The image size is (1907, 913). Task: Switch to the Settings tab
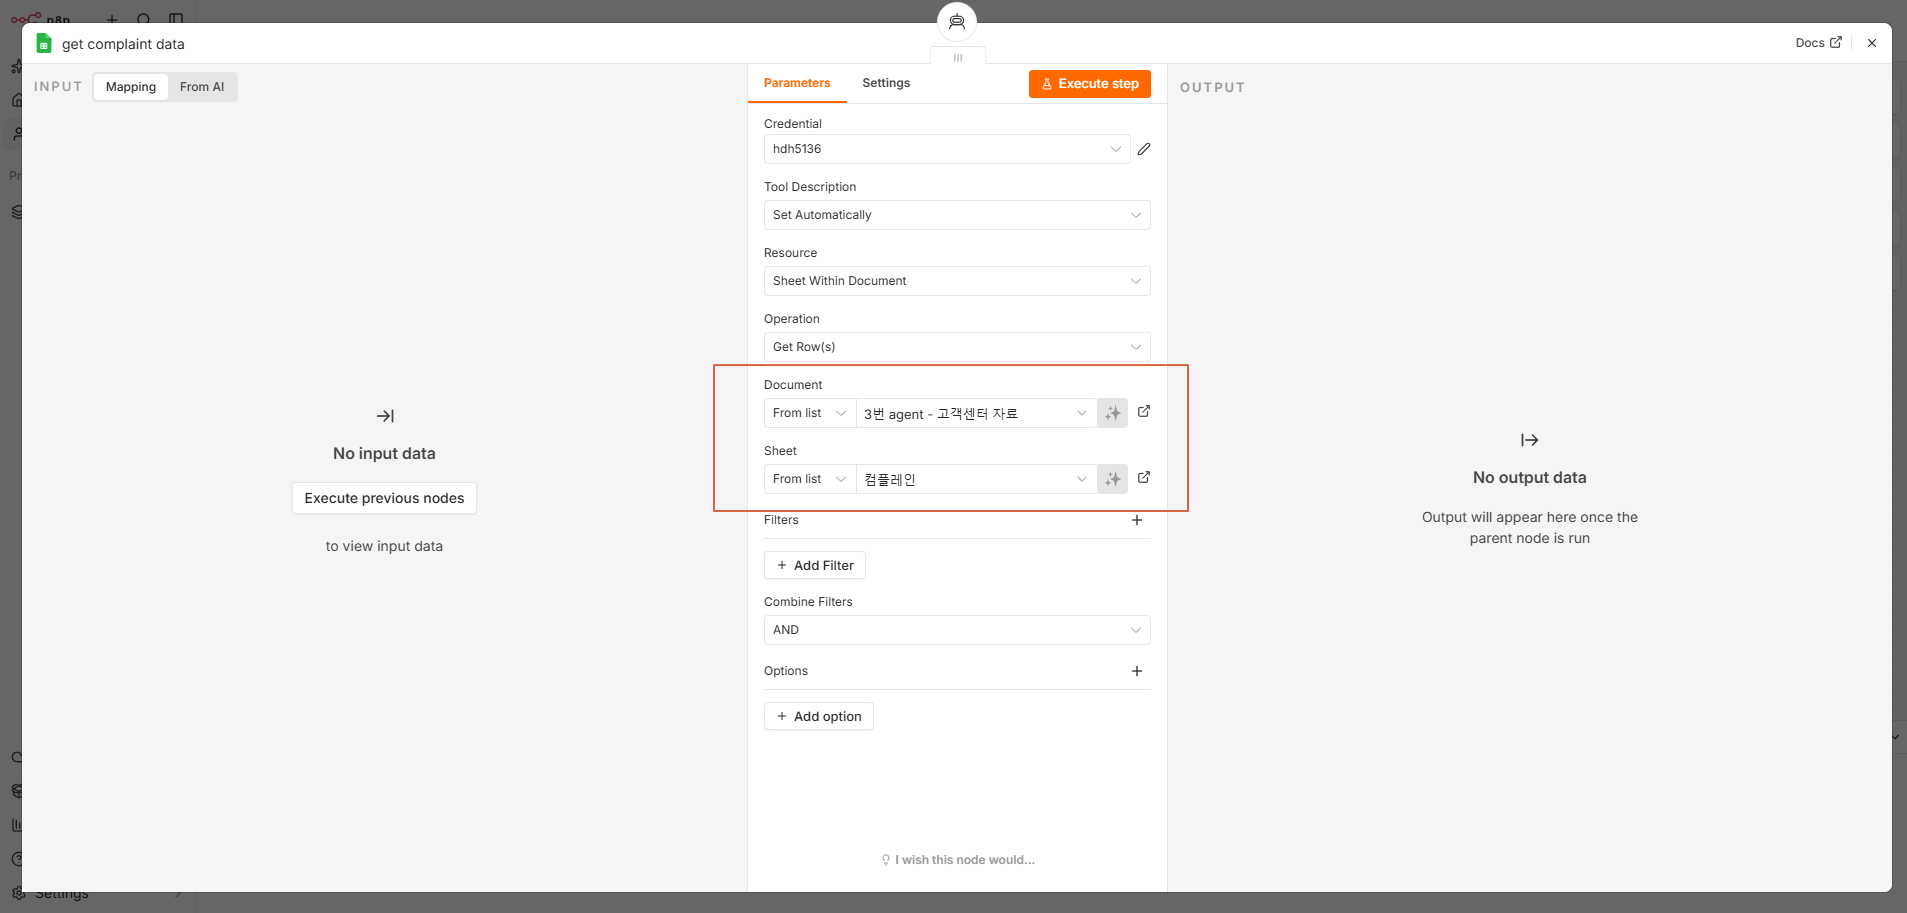click(886, 83)
